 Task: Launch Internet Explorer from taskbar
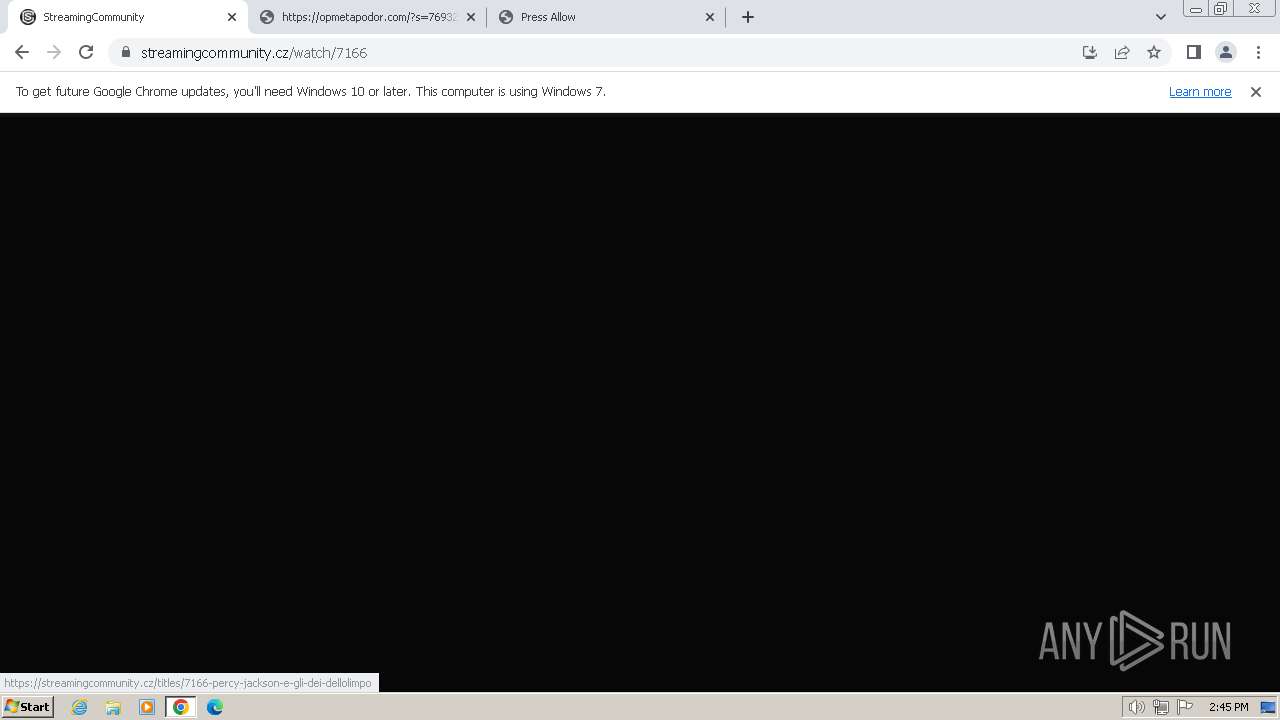pyautogui.click(x=80, y=707)
